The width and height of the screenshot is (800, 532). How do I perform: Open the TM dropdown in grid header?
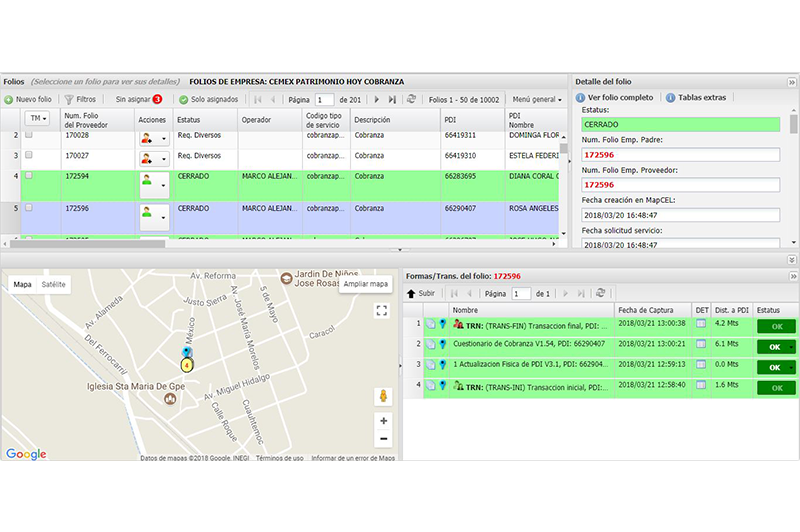click(x=37, y=118)
